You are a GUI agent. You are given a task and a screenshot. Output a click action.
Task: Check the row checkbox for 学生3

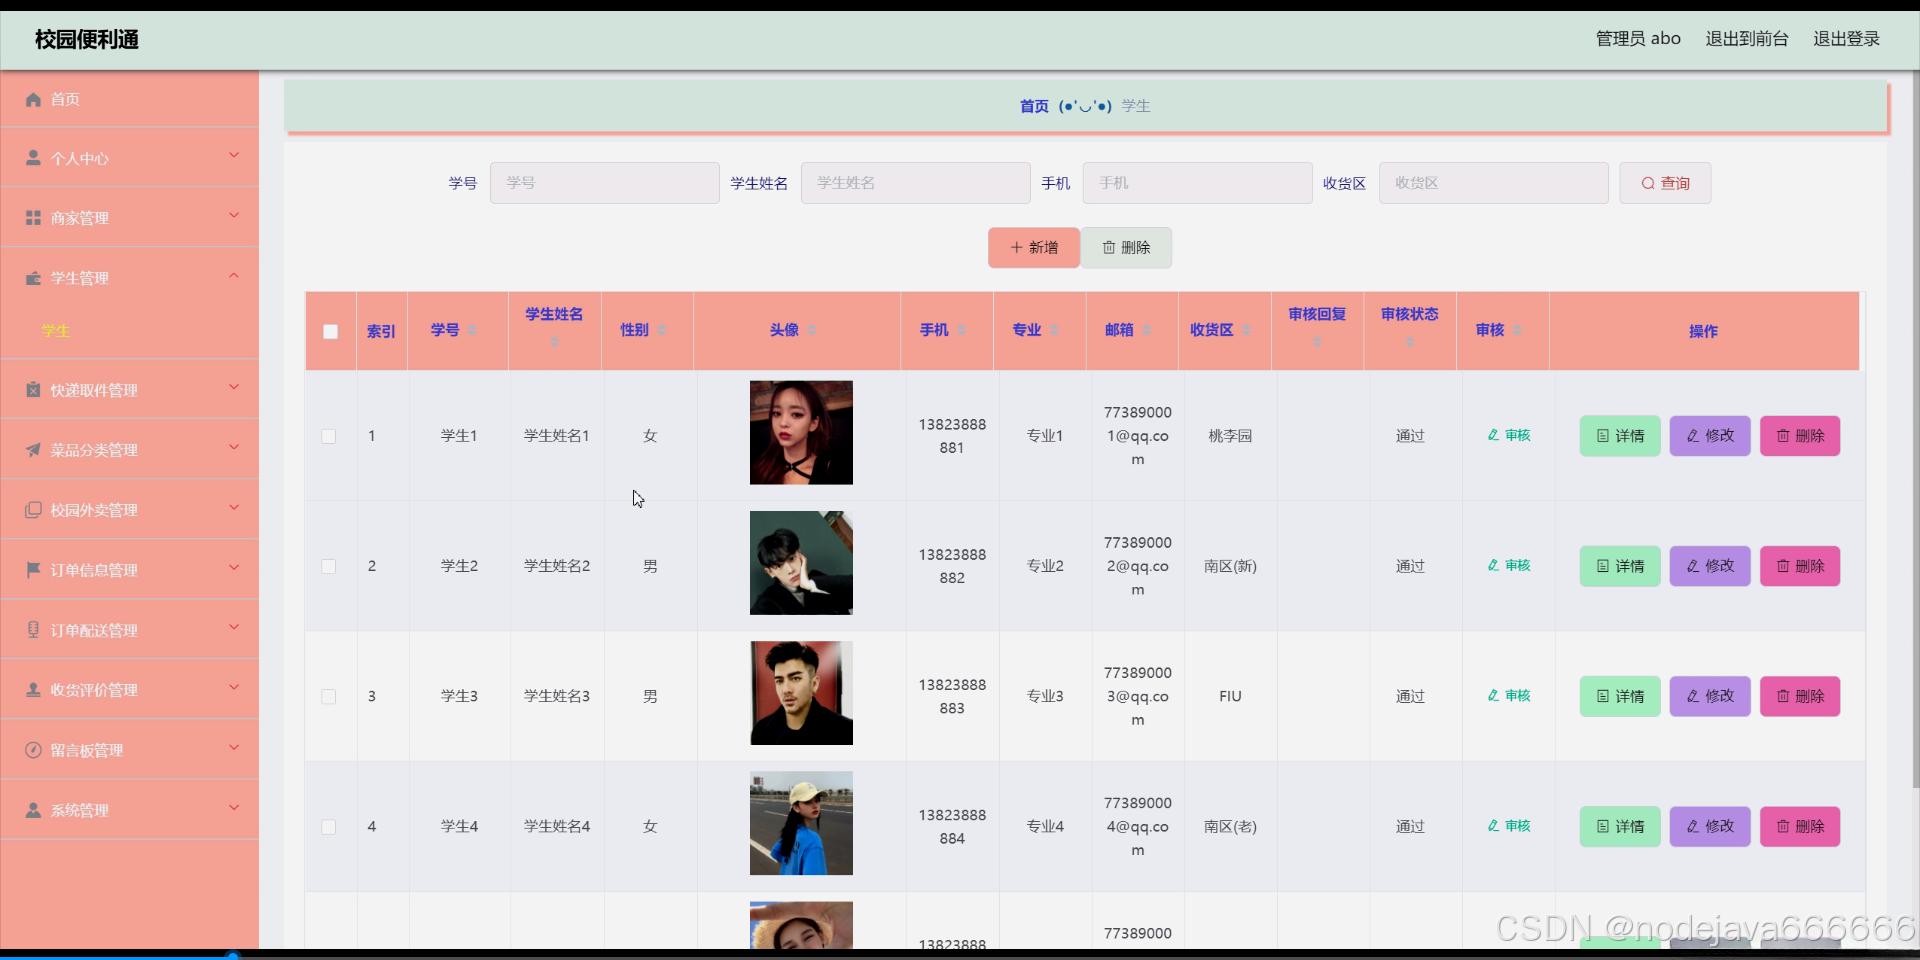pos(328,696)
